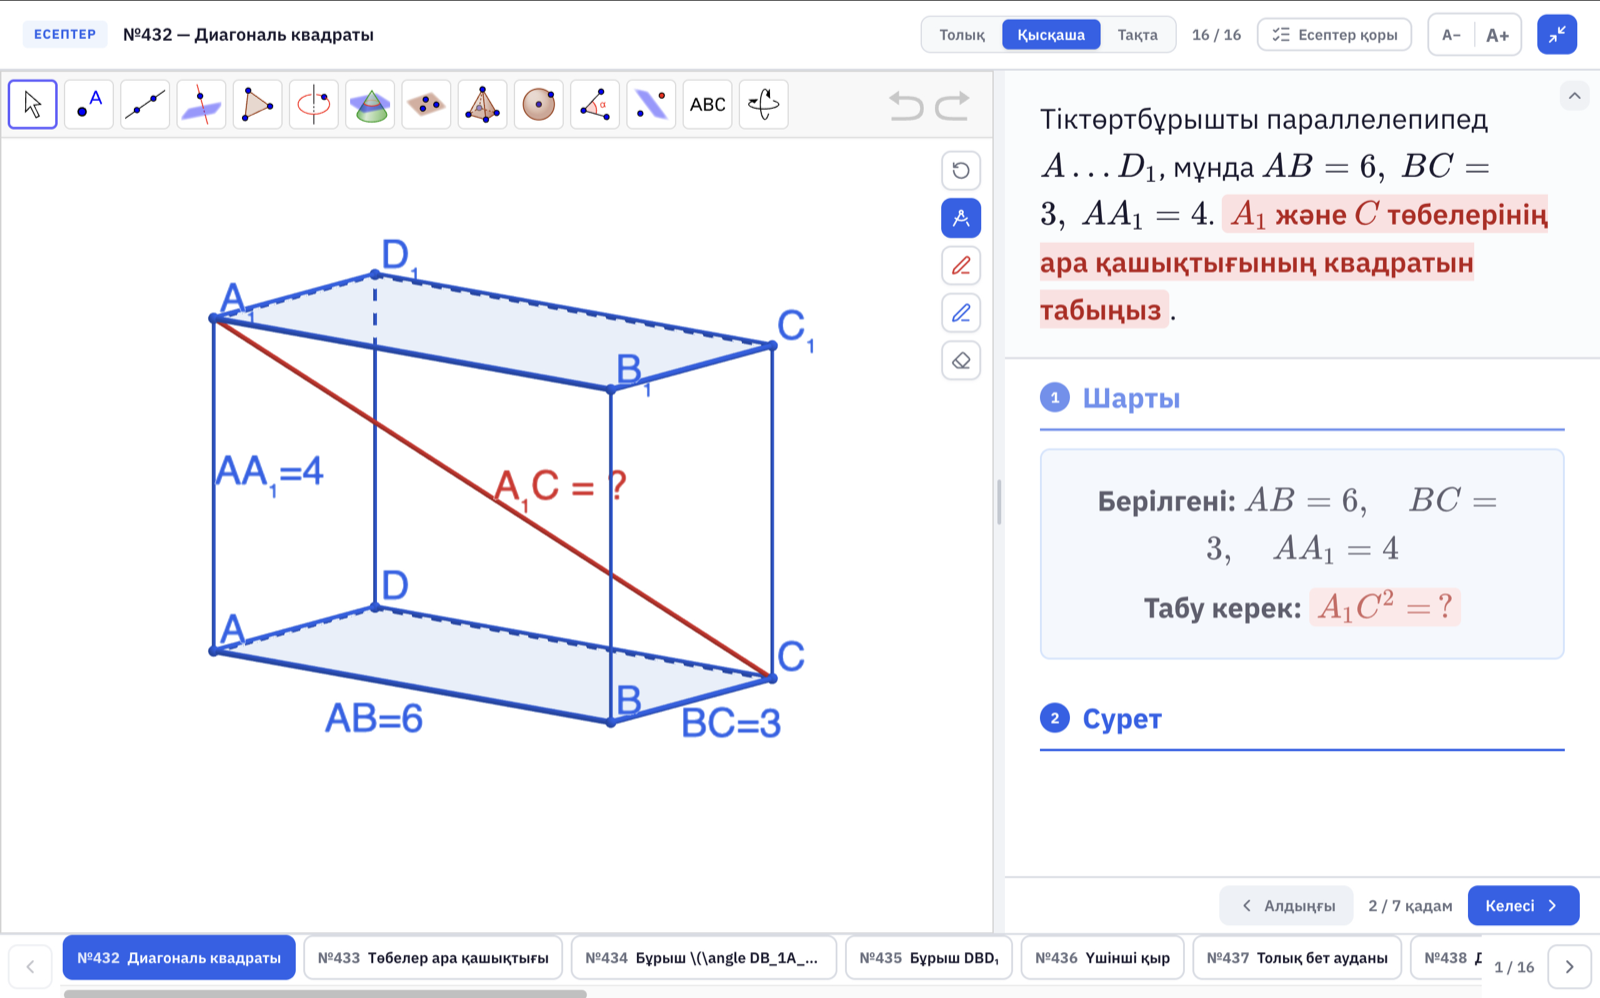Viewport: 1600px width, 998px height.
Task: Open the Есептер қоры problem bank
Action: (1334, 34)
